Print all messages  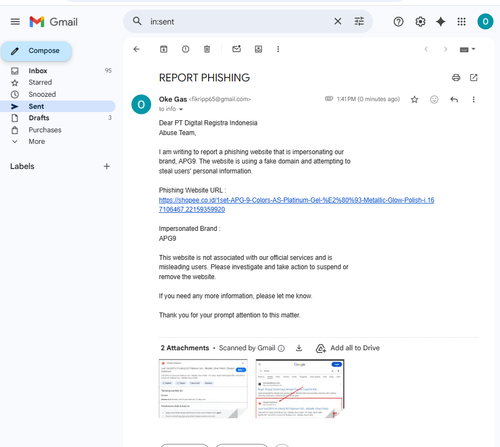[456, 78]
